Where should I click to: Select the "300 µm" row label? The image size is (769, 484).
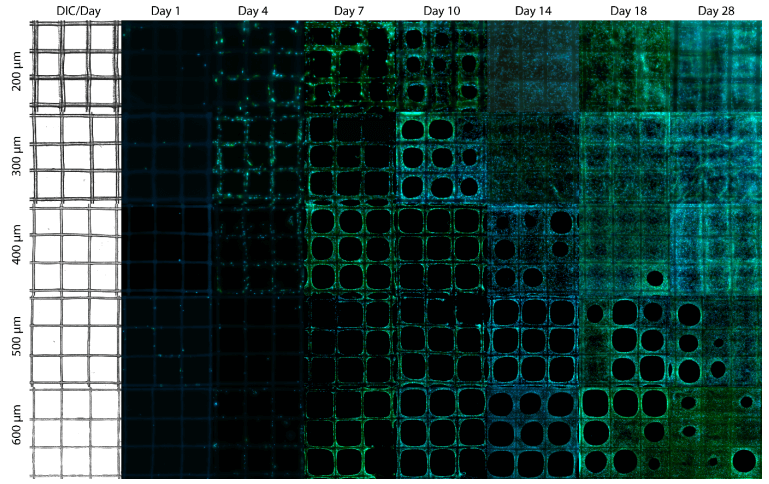point(17,156)
